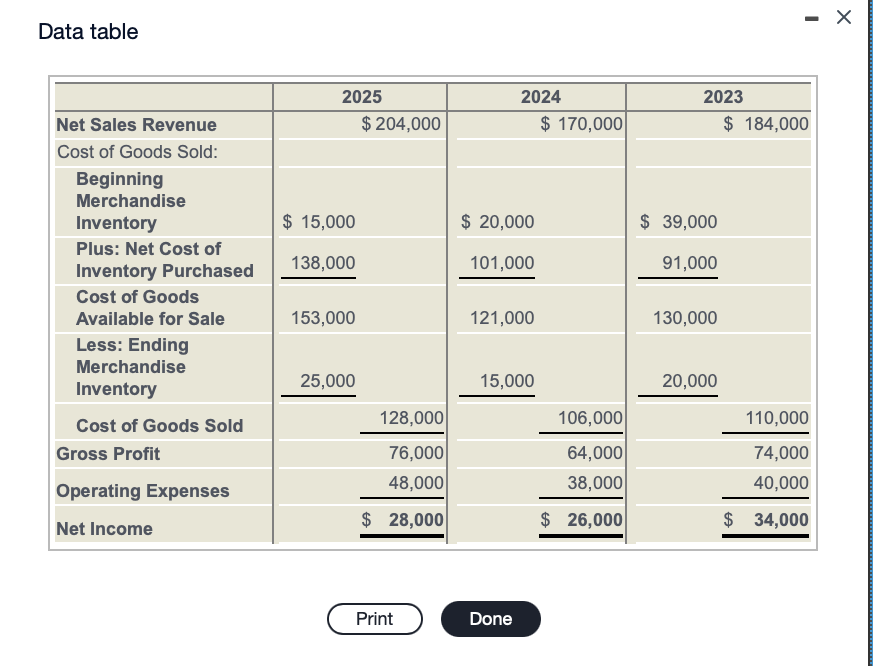
Task: Click the Data table title text
Action: pyautogui.click(x=86, y=32)
